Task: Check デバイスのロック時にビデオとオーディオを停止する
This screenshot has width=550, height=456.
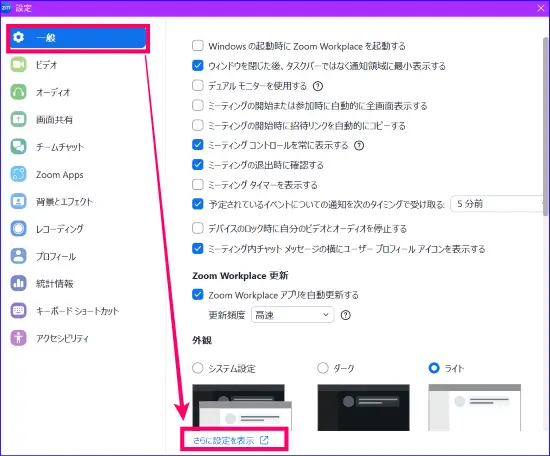Action: pyautogui.click(x=198, y=228)
